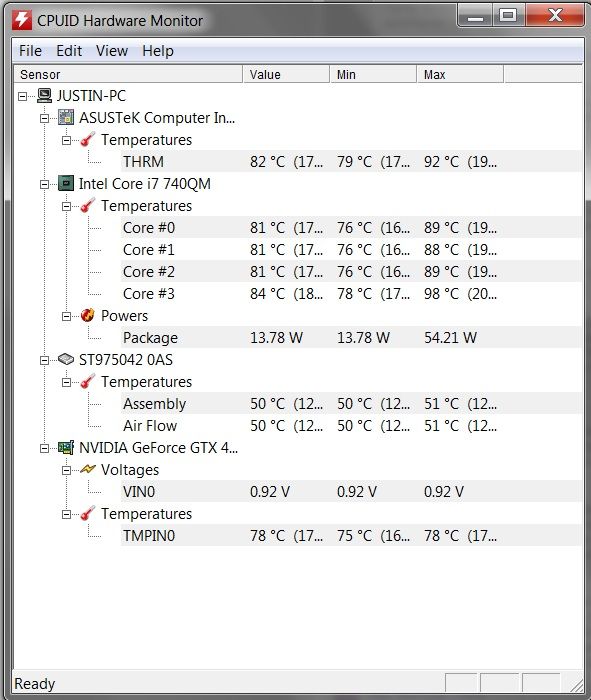This screenshot has height=700, width=591.
Task: Maximize the Hardware Monitor window
Action: pyautogui.click(x=508, y=16)
